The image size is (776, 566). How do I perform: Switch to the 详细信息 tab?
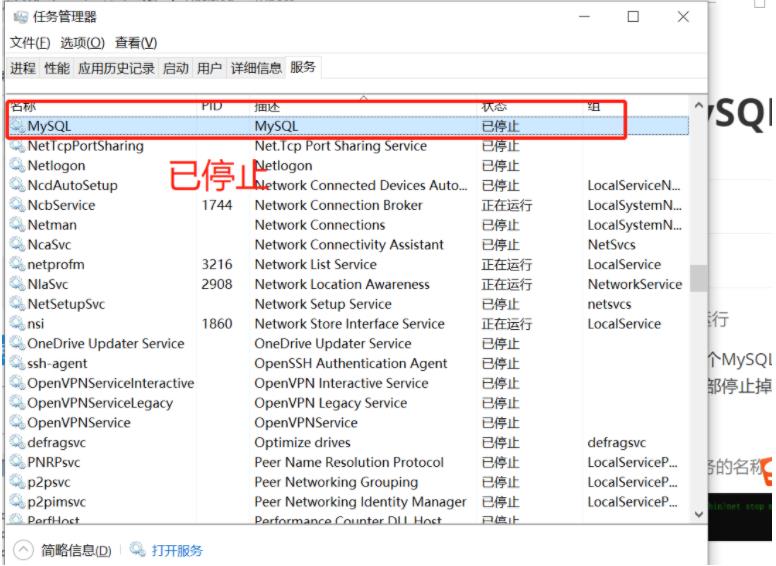click(x=256, y=68)
